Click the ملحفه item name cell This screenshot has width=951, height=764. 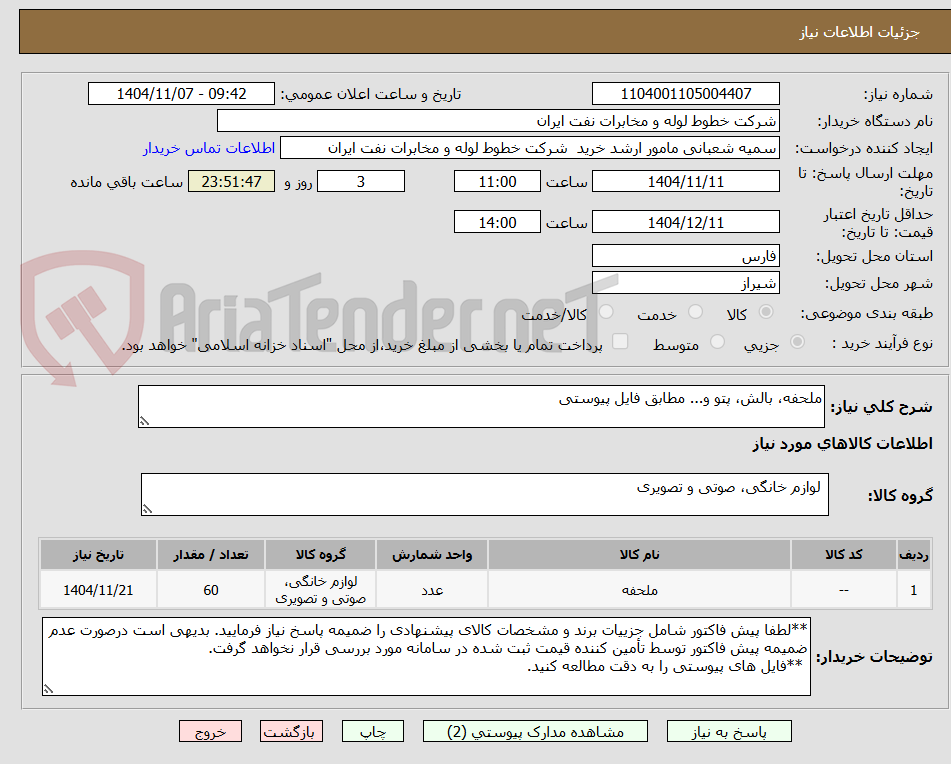(x=639, y=589)
